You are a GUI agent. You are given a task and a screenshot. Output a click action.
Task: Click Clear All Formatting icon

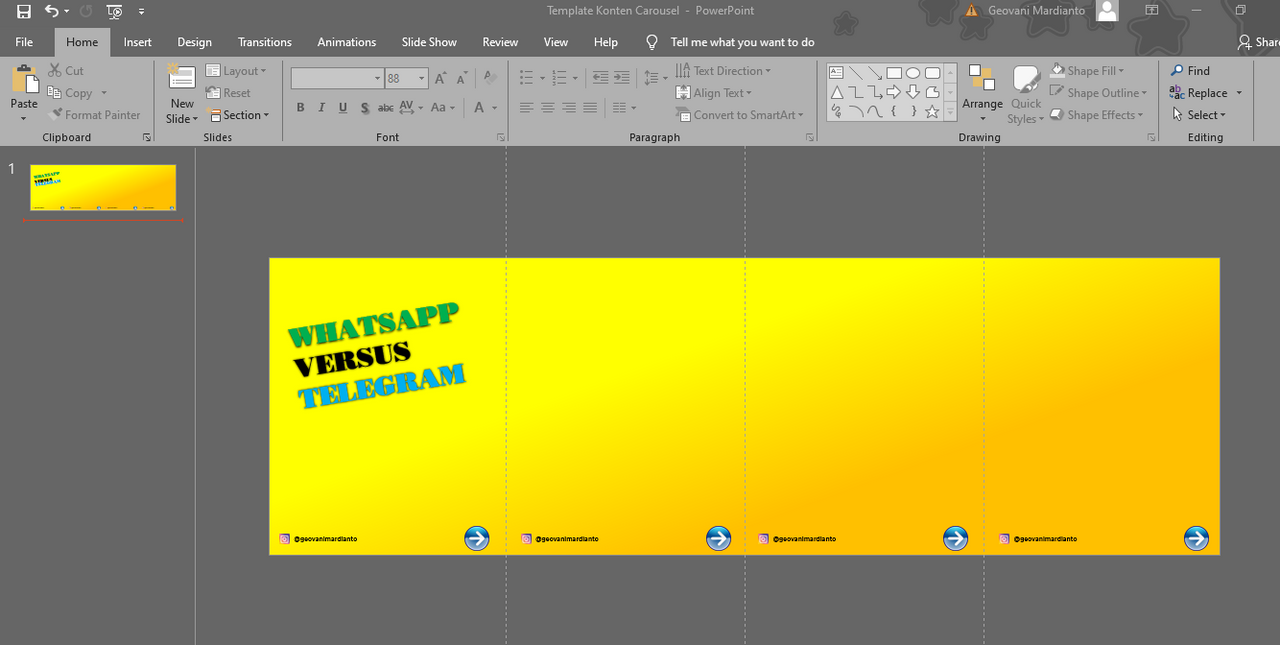490,77
